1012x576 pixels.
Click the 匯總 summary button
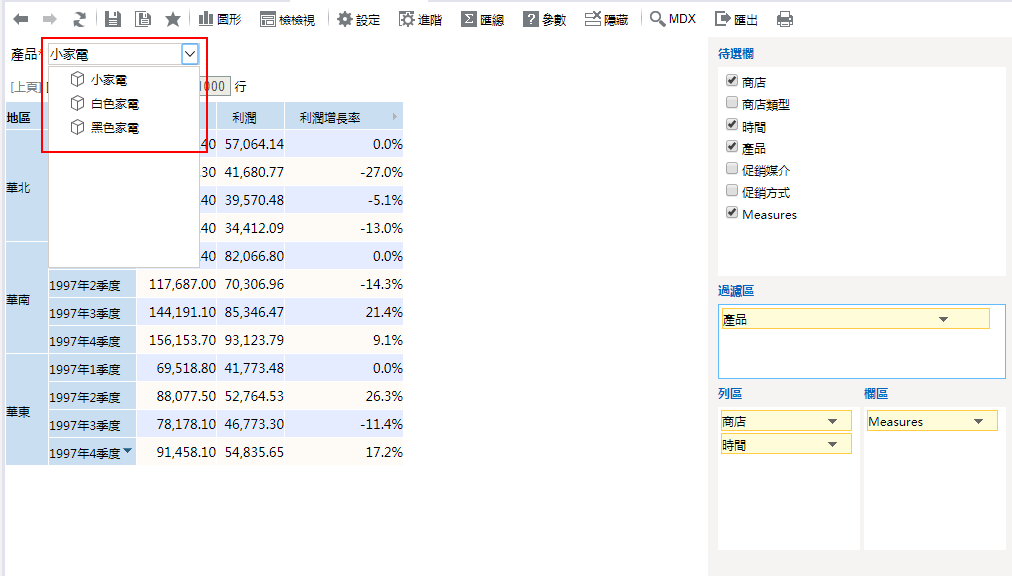click(482, 19)
